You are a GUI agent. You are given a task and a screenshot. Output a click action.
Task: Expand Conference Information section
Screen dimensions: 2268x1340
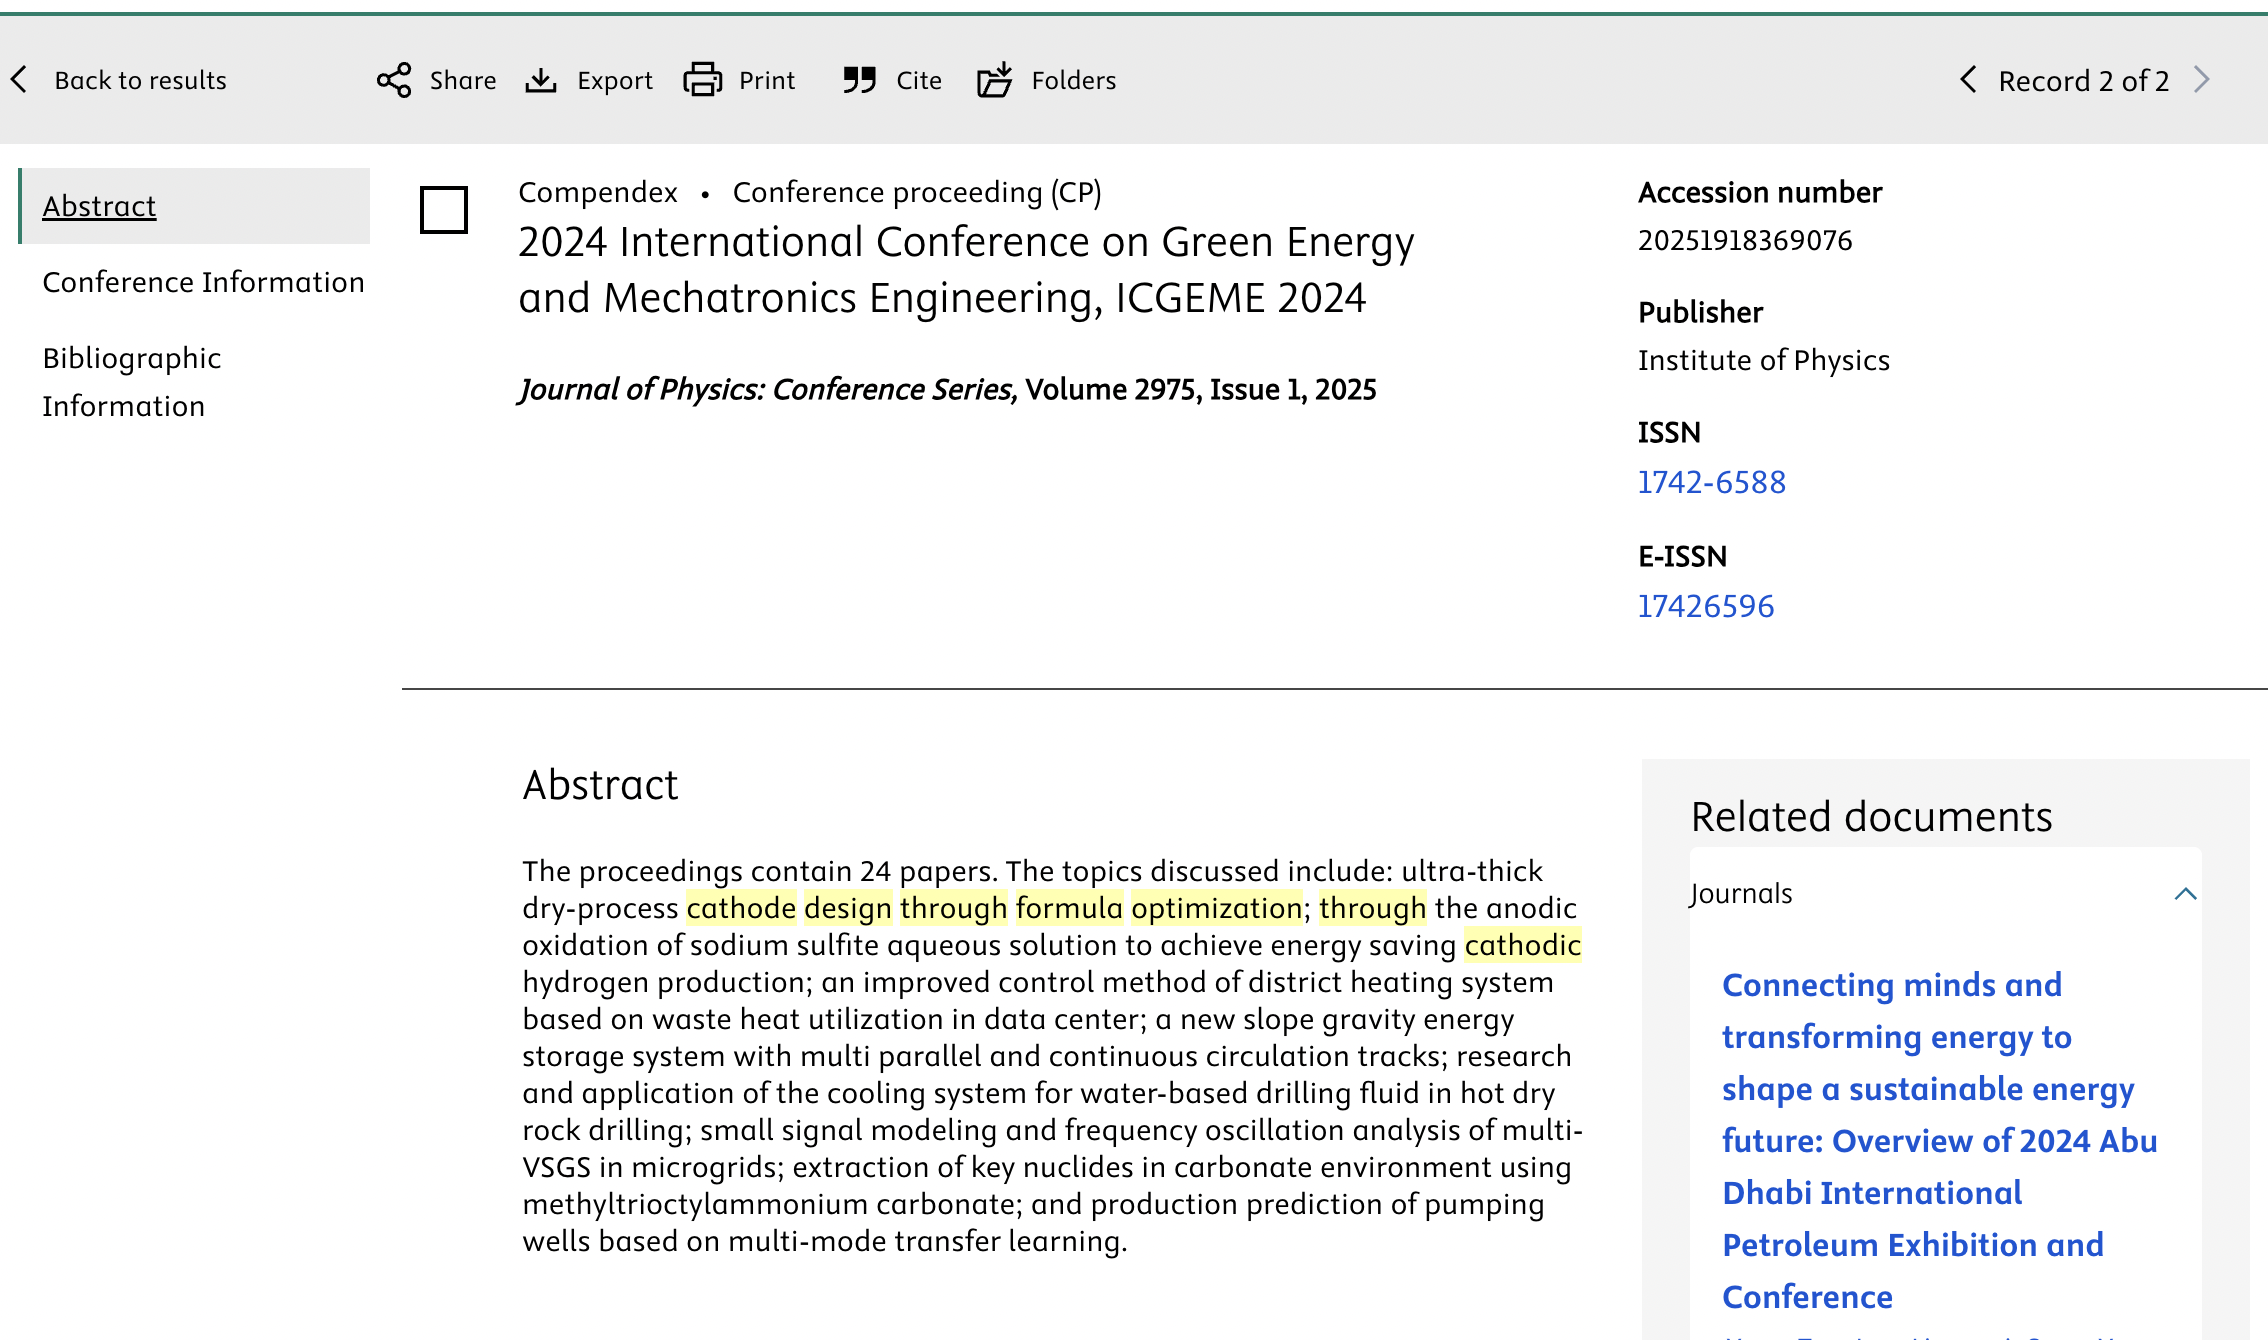tap(203, 281)
